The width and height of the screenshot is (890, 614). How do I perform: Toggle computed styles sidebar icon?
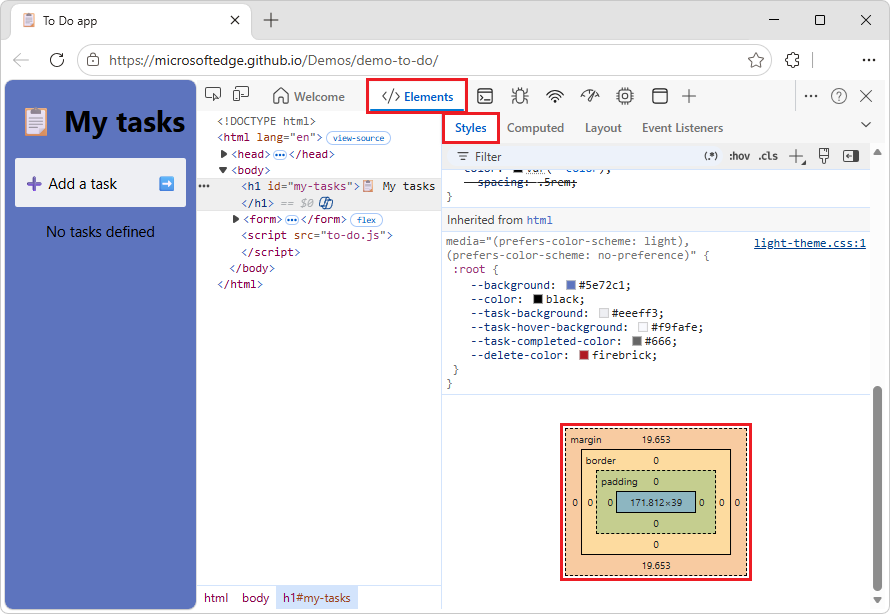pos(851,156)
